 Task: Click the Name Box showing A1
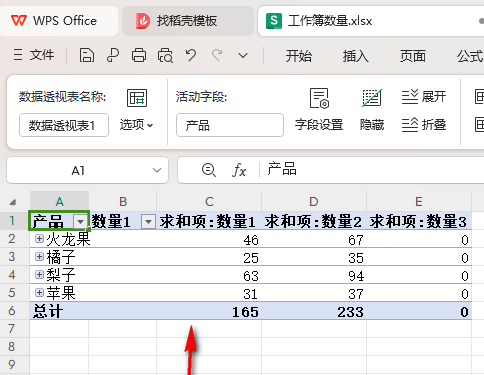[78, 170]
